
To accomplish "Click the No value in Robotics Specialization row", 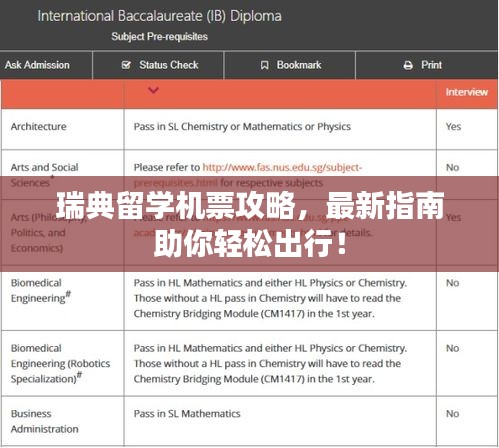I will pos(453,348).
